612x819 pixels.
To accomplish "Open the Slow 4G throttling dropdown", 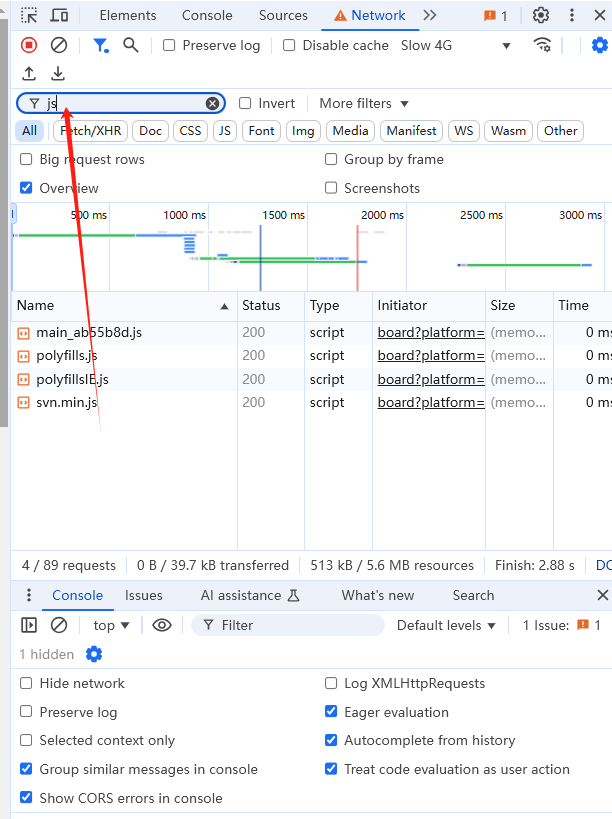I will coord(456,45).
